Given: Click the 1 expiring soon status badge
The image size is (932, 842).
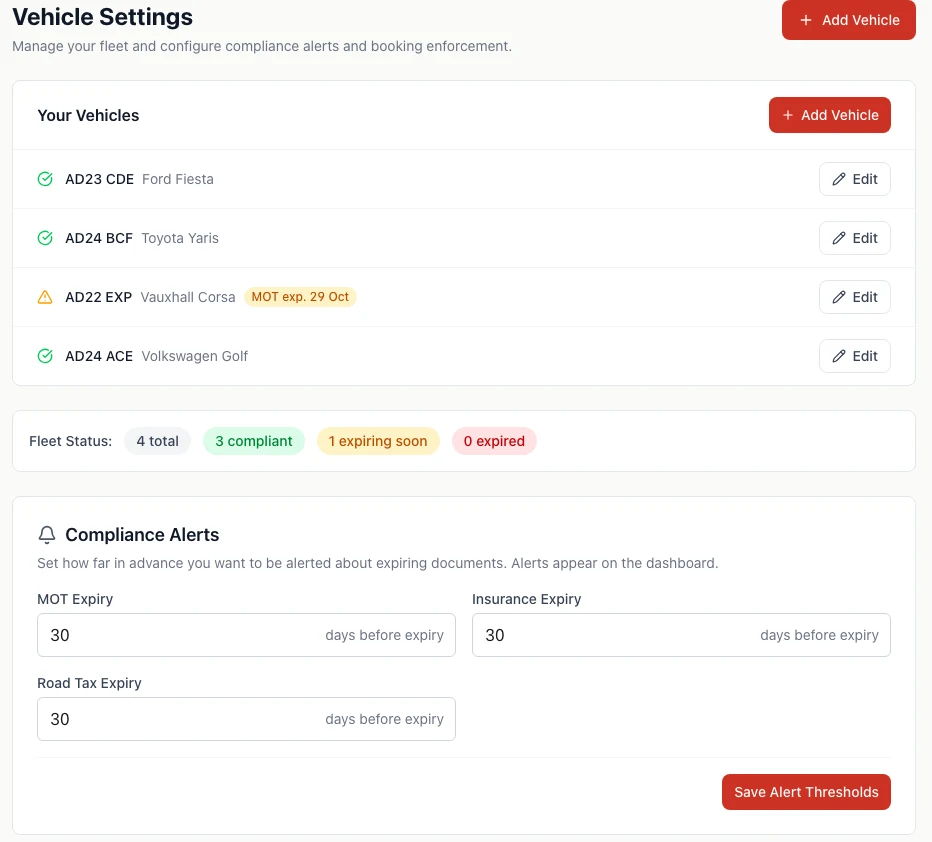Looking at the screenshot, I should point(378,441).
